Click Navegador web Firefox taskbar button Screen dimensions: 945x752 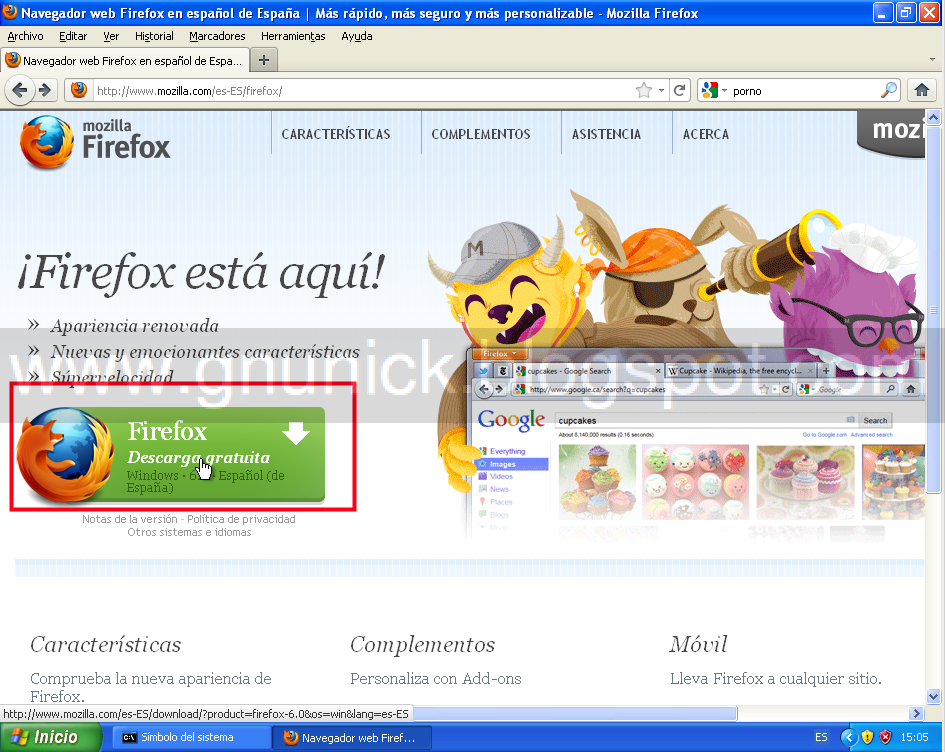(353, 738)
